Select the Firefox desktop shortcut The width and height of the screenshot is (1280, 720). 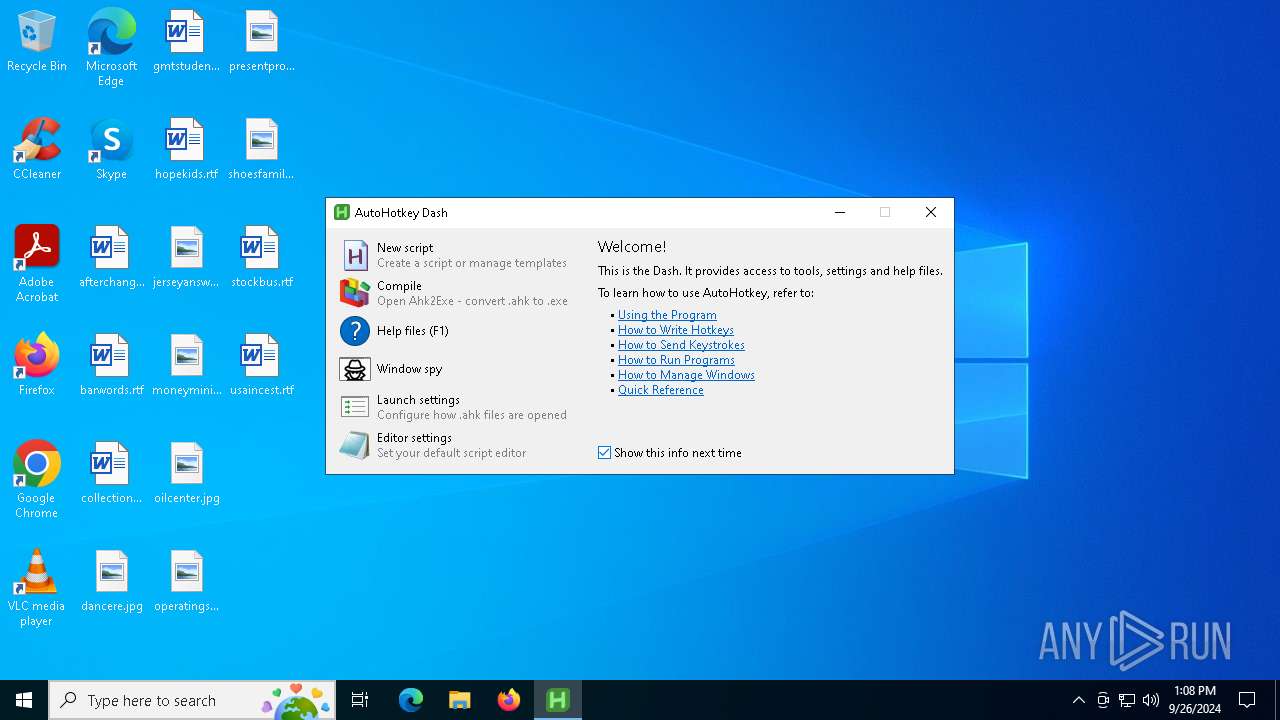37,365
